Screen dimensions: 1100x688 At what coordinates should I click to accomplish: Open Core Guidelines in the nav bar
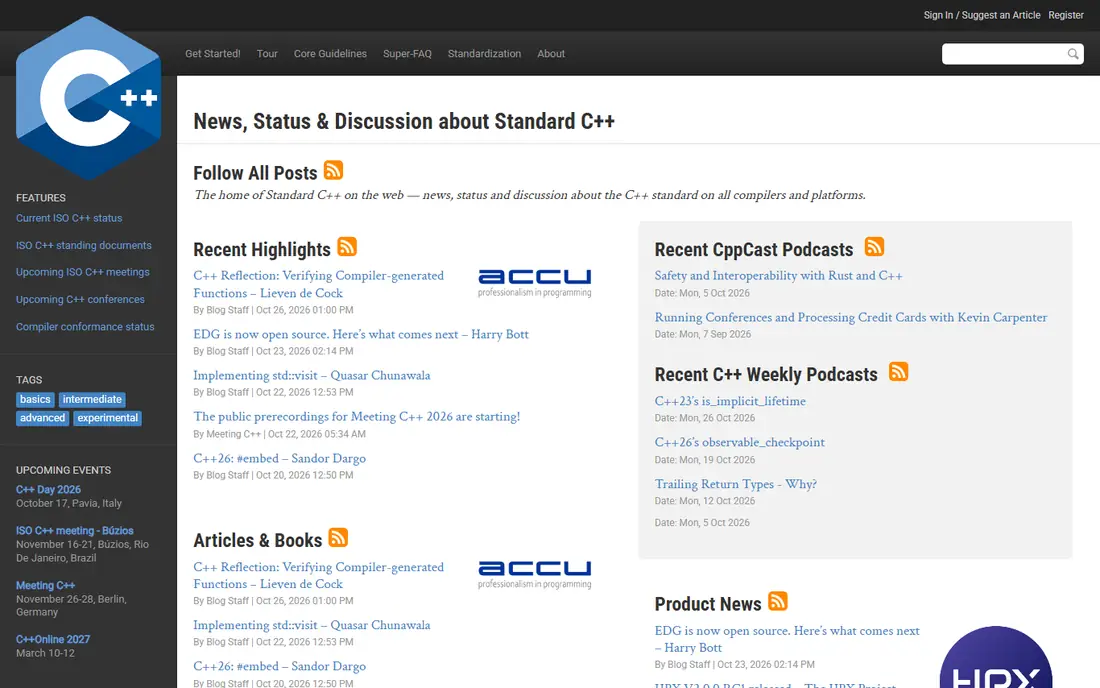tap(330, 53)
